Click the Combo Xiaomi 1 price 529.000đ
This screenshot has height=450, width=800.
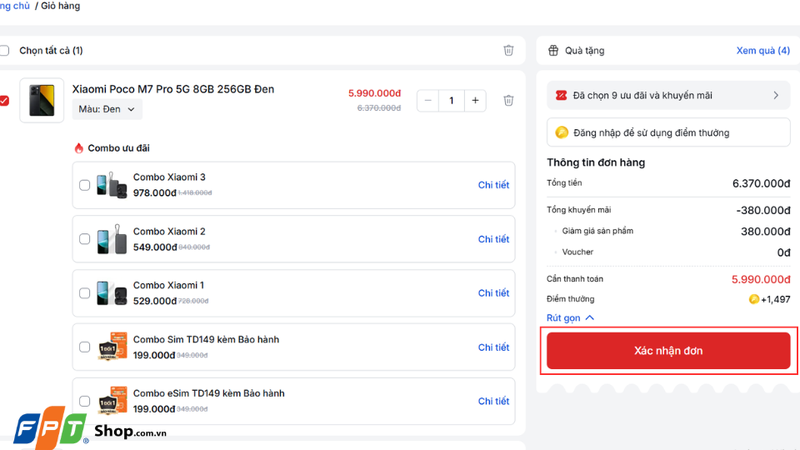coord(155,301)
